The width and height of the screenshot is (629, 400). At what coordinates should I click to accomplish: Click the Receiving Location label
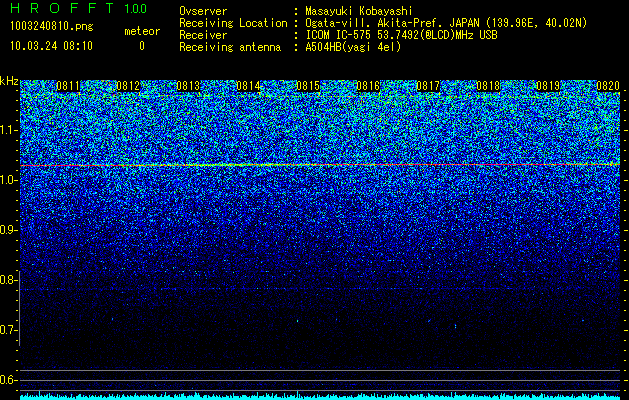point(233,23)
